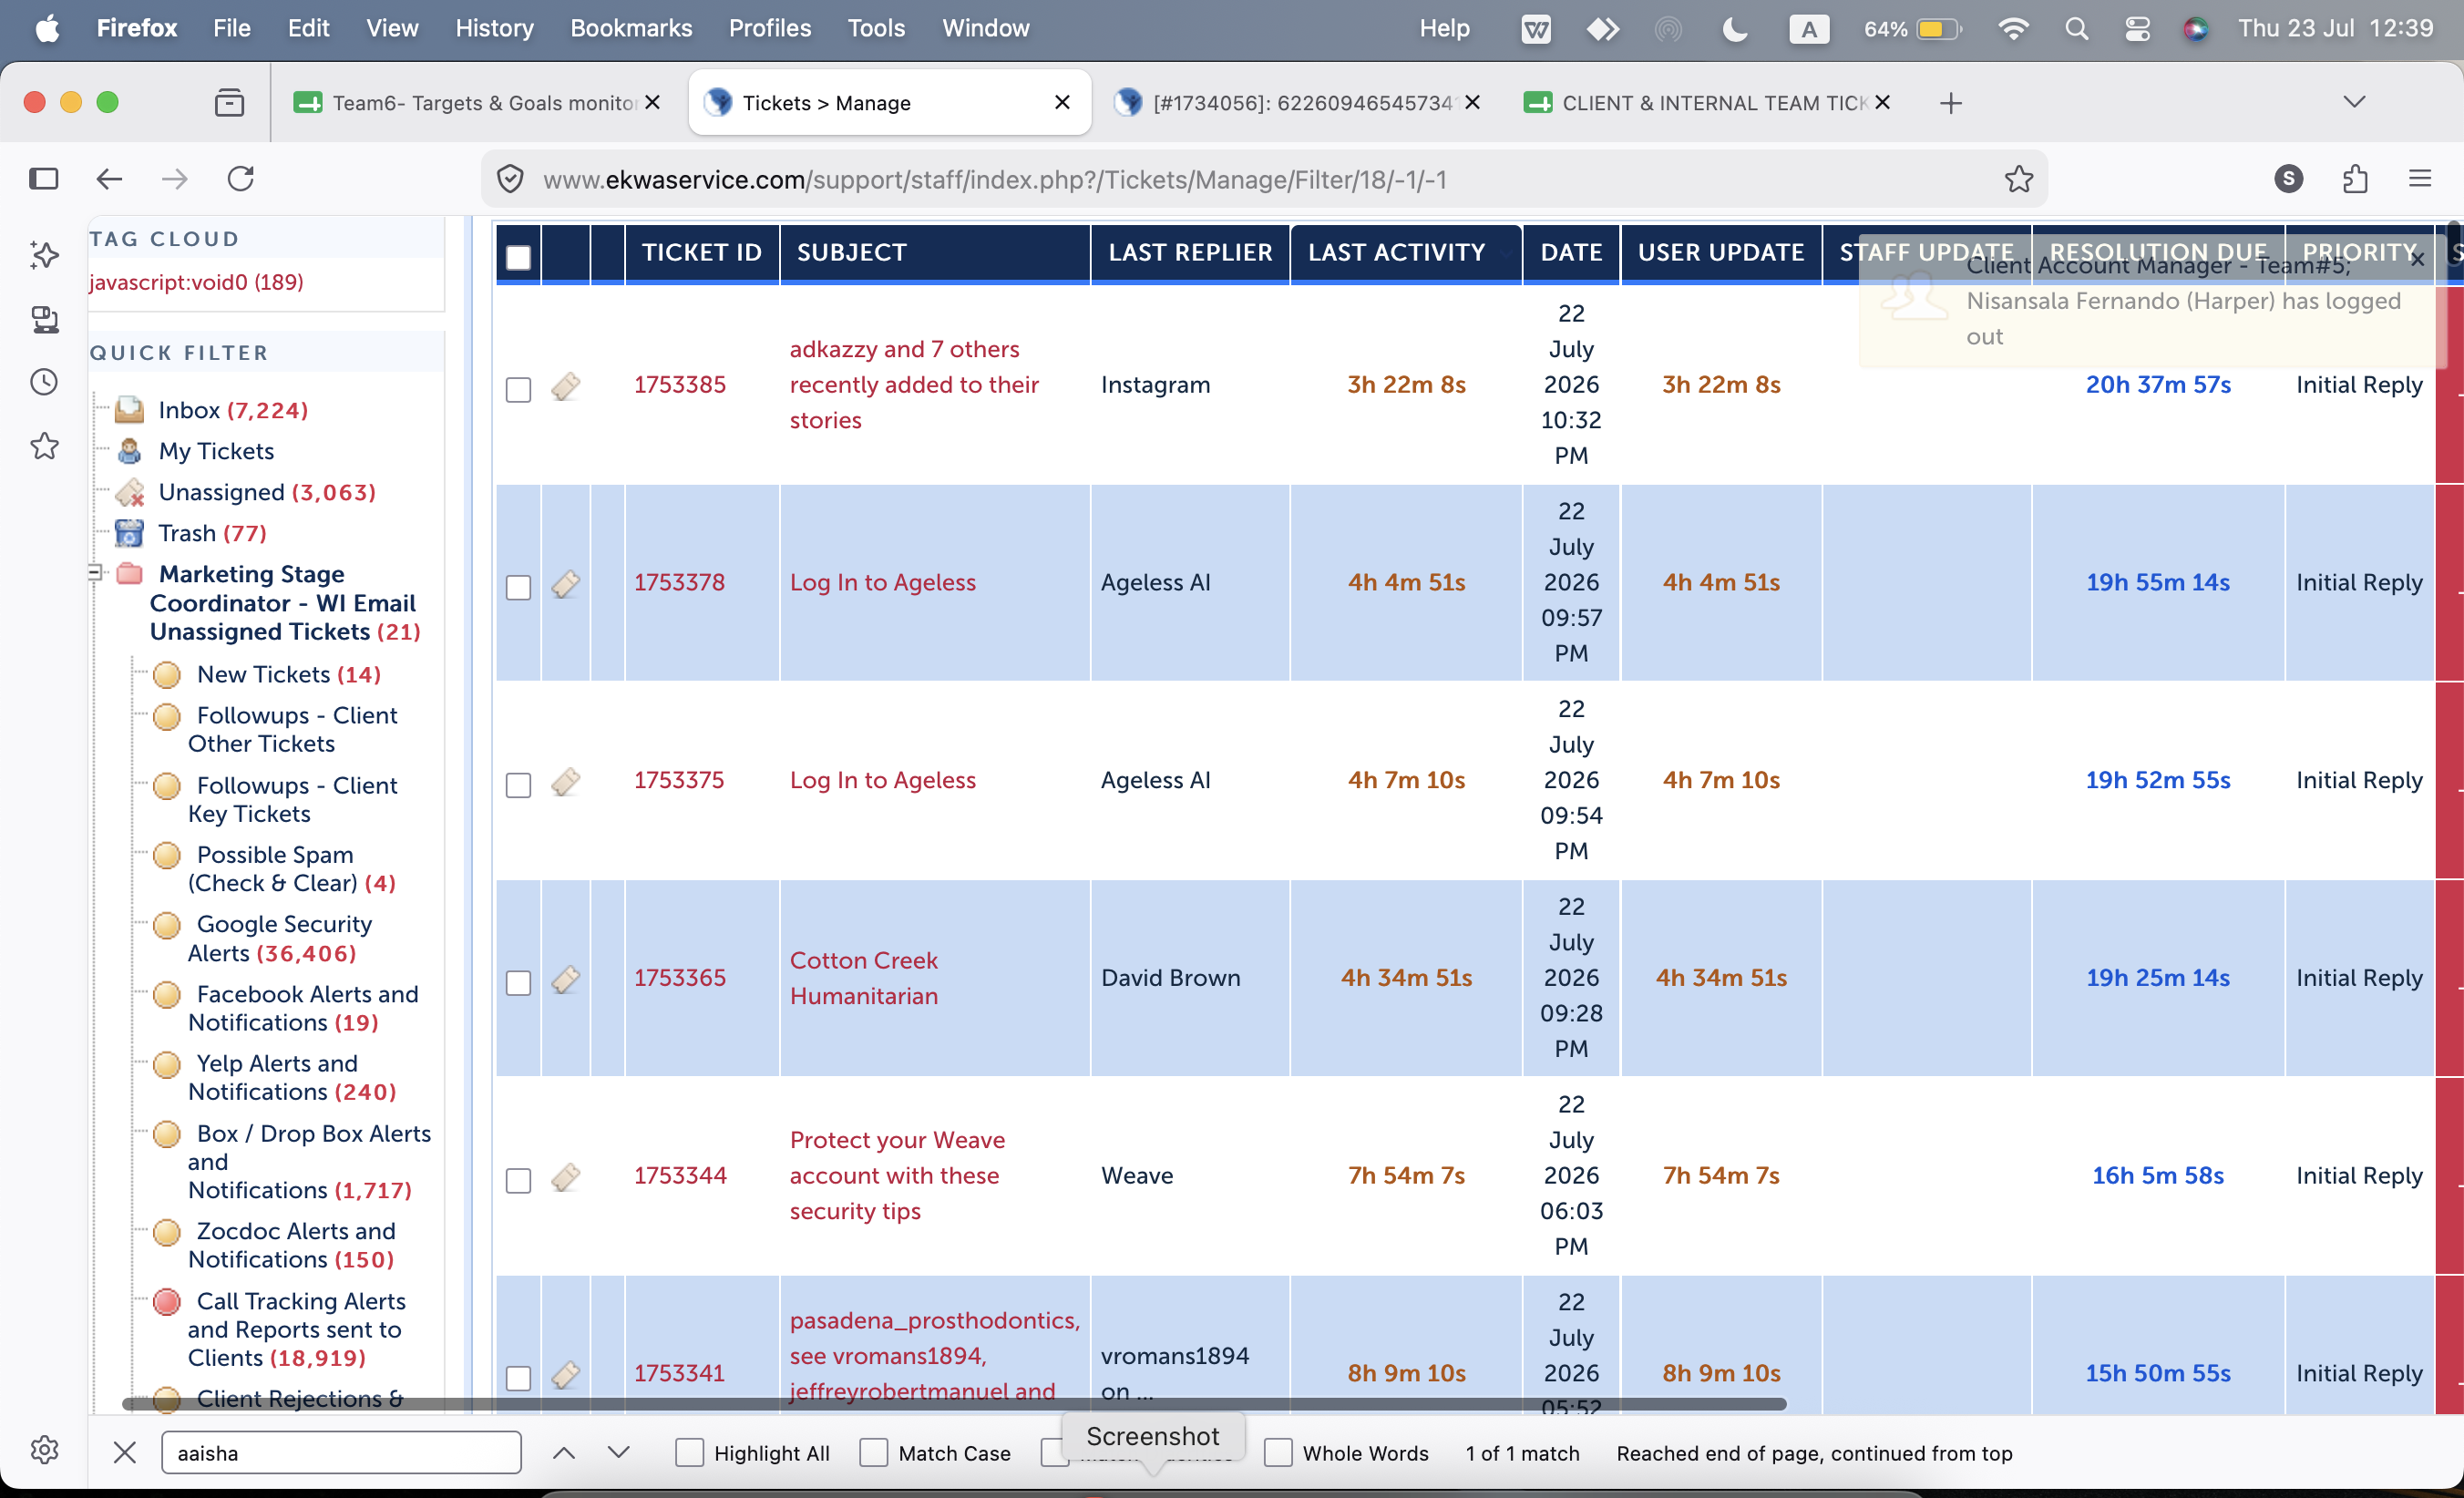Image resolution: width=2464 pixels, height=1498 pixels.
Task: Click the tag icon for ticket 1753344
Action: (566, 1177)
